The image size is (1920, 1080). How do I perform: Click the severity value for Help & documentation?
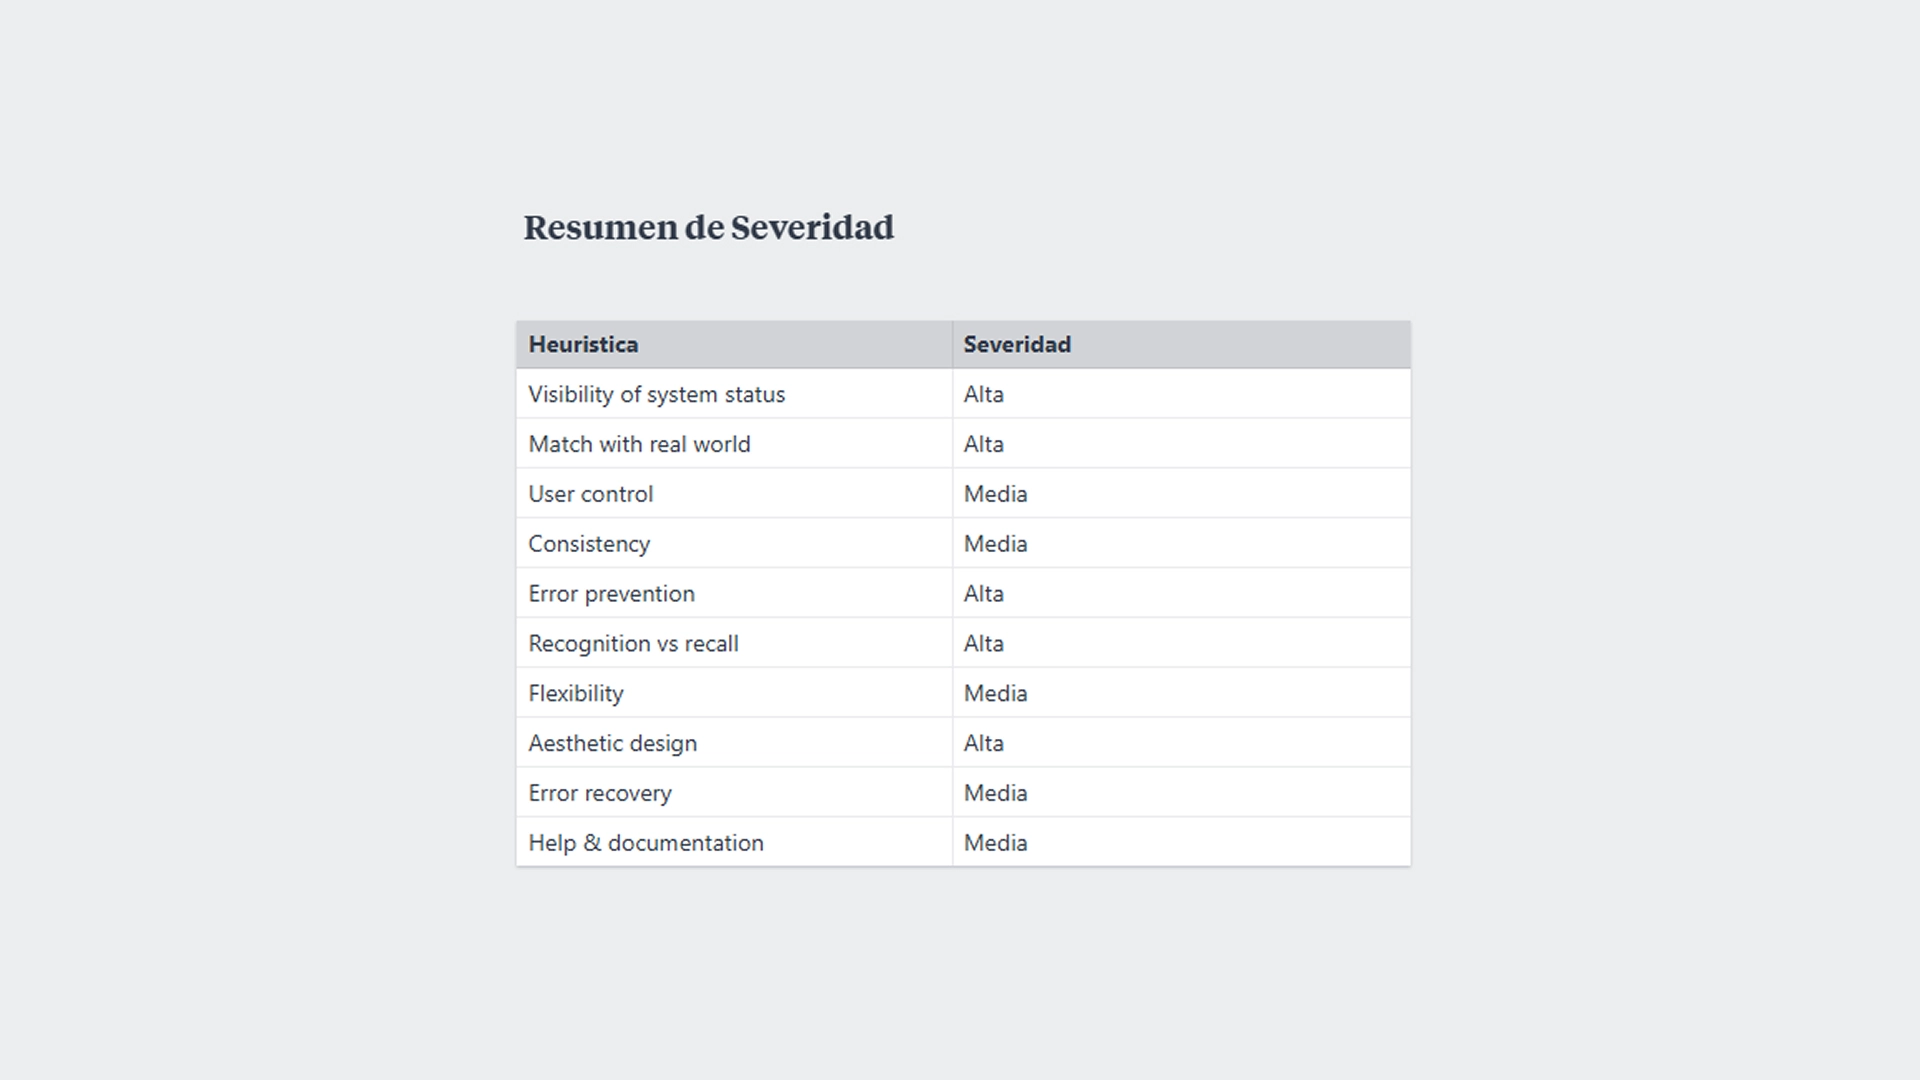995,845
